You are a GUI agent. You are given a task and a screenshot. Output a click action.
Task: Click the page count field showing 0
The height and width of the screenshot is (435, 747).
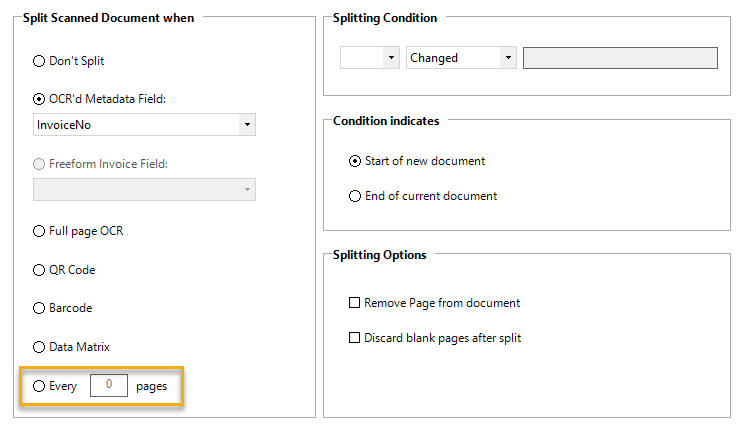point(108,385)
